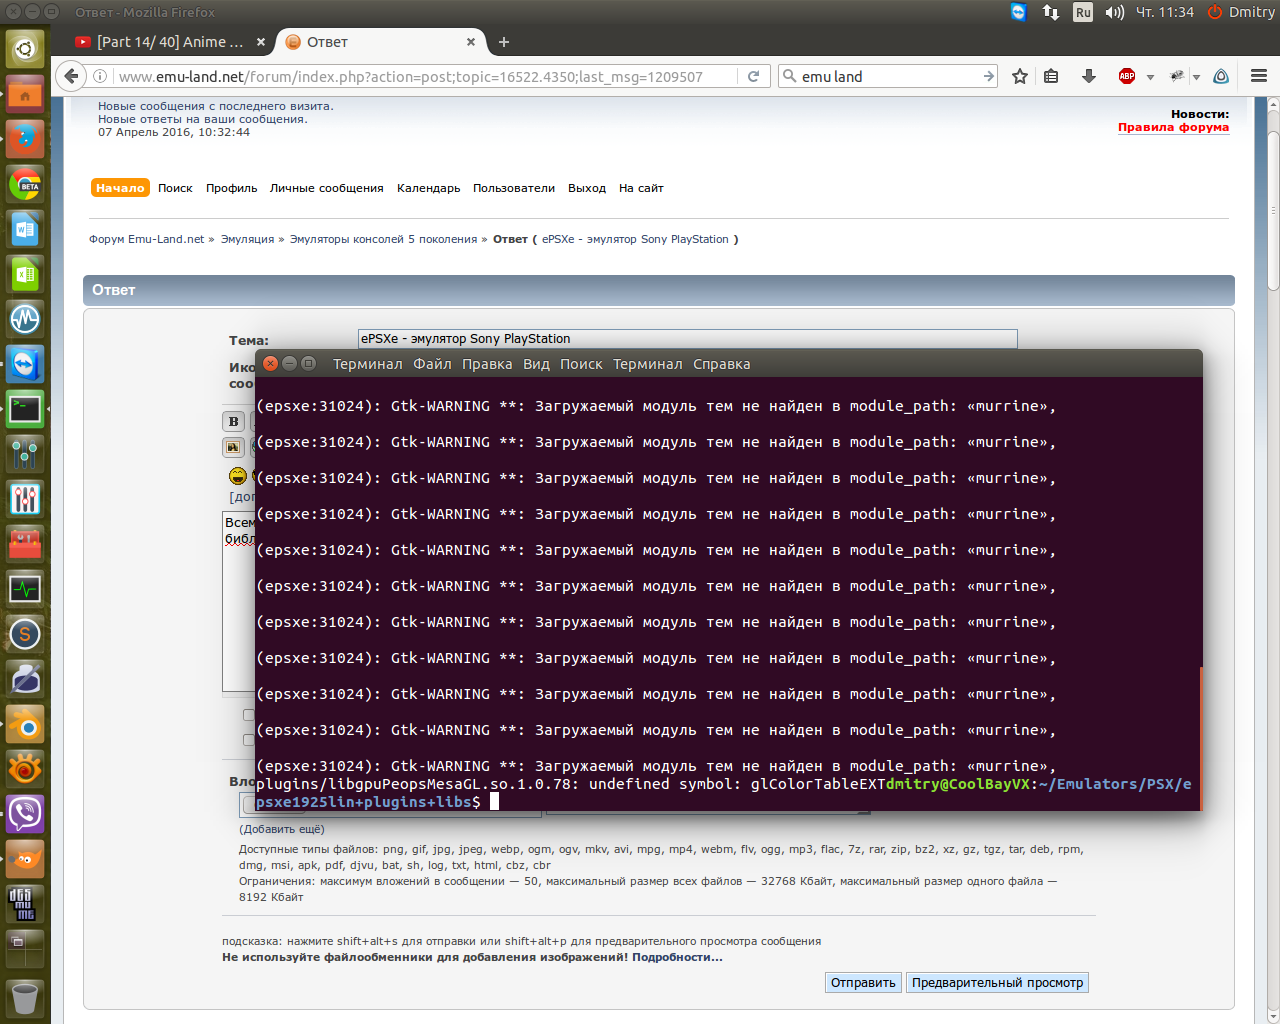Click the bug-shaped extension icon in toolbar

1177,76
